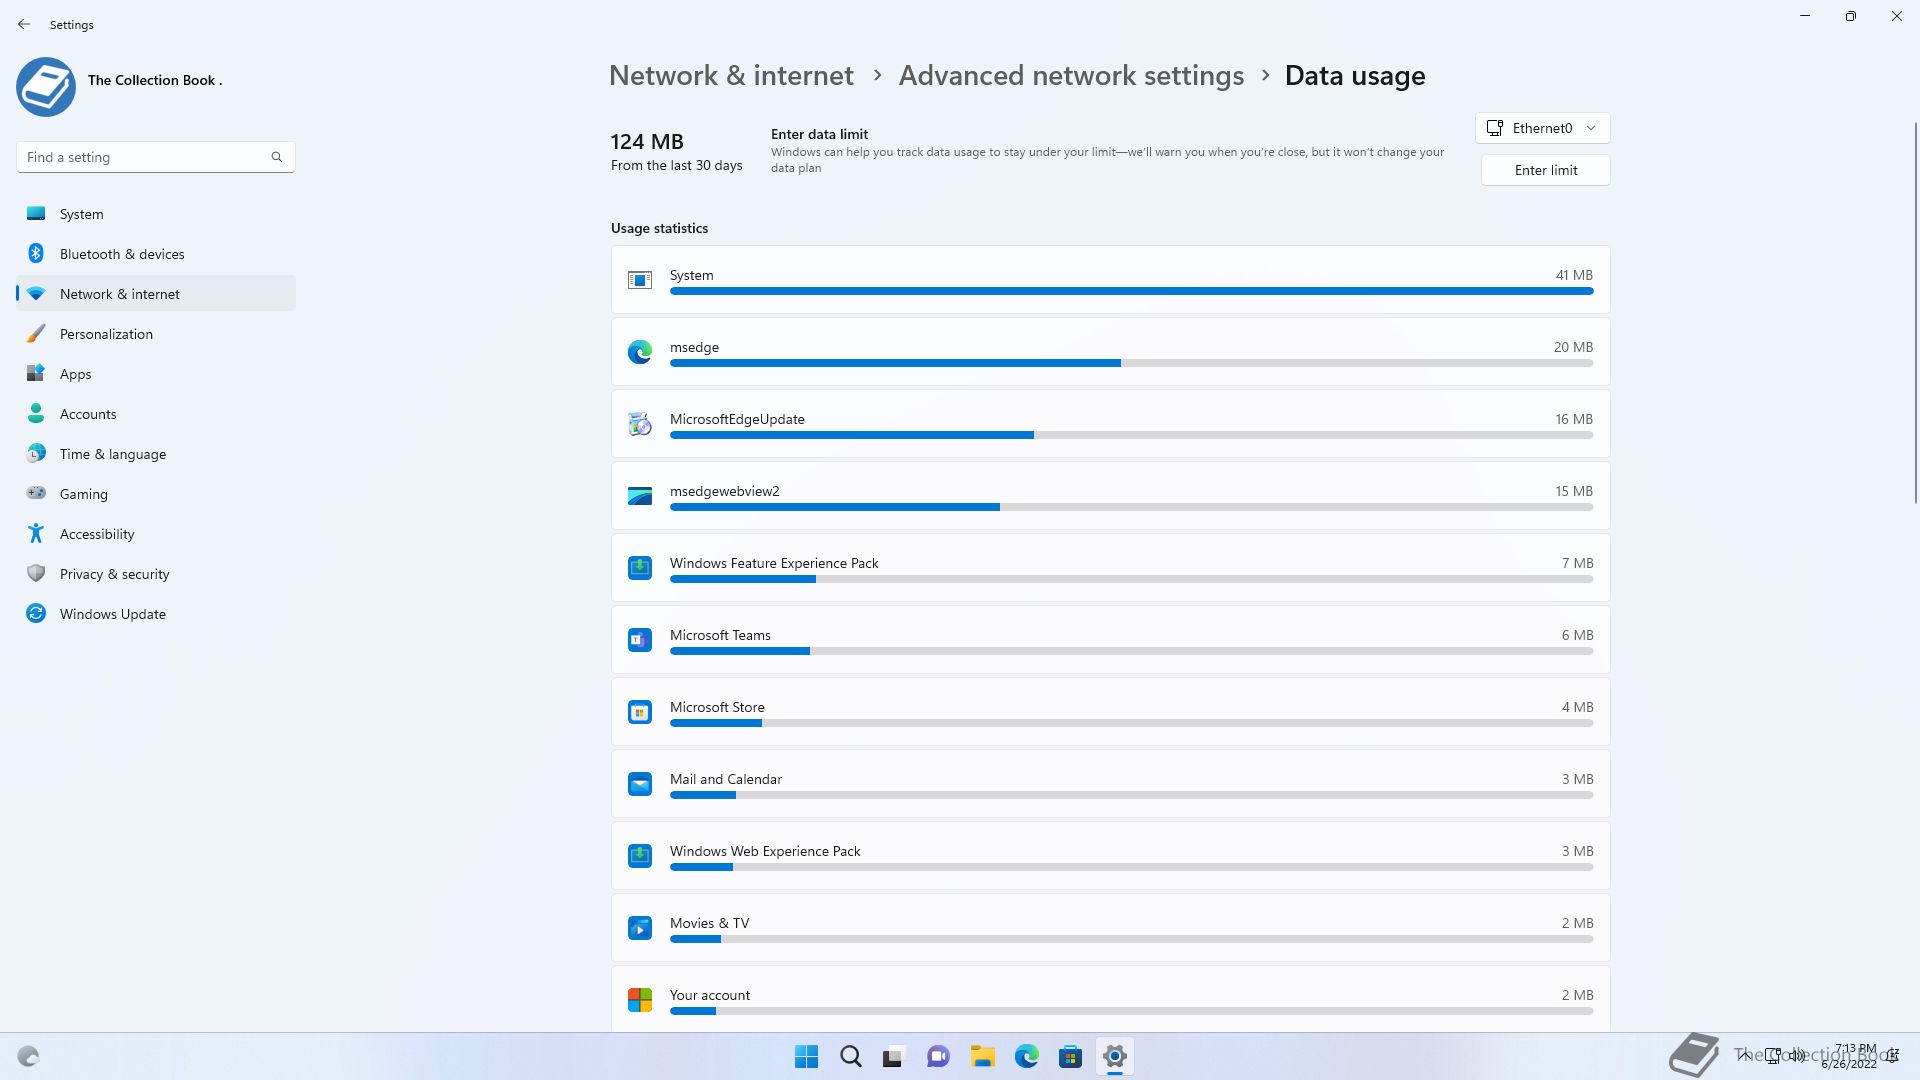
Task: Click the clock showing 6/26/2022
Action: pos(1849,1056)
